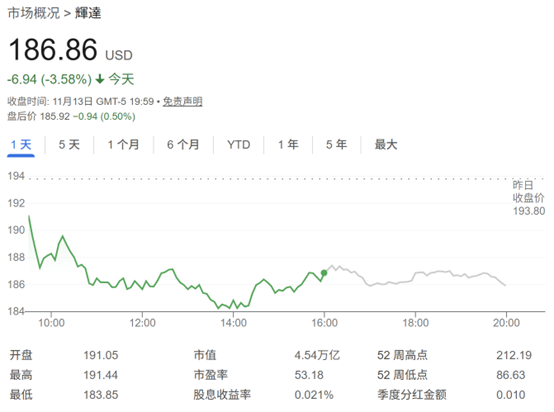Select the 最大 range tab

[386, 145]
